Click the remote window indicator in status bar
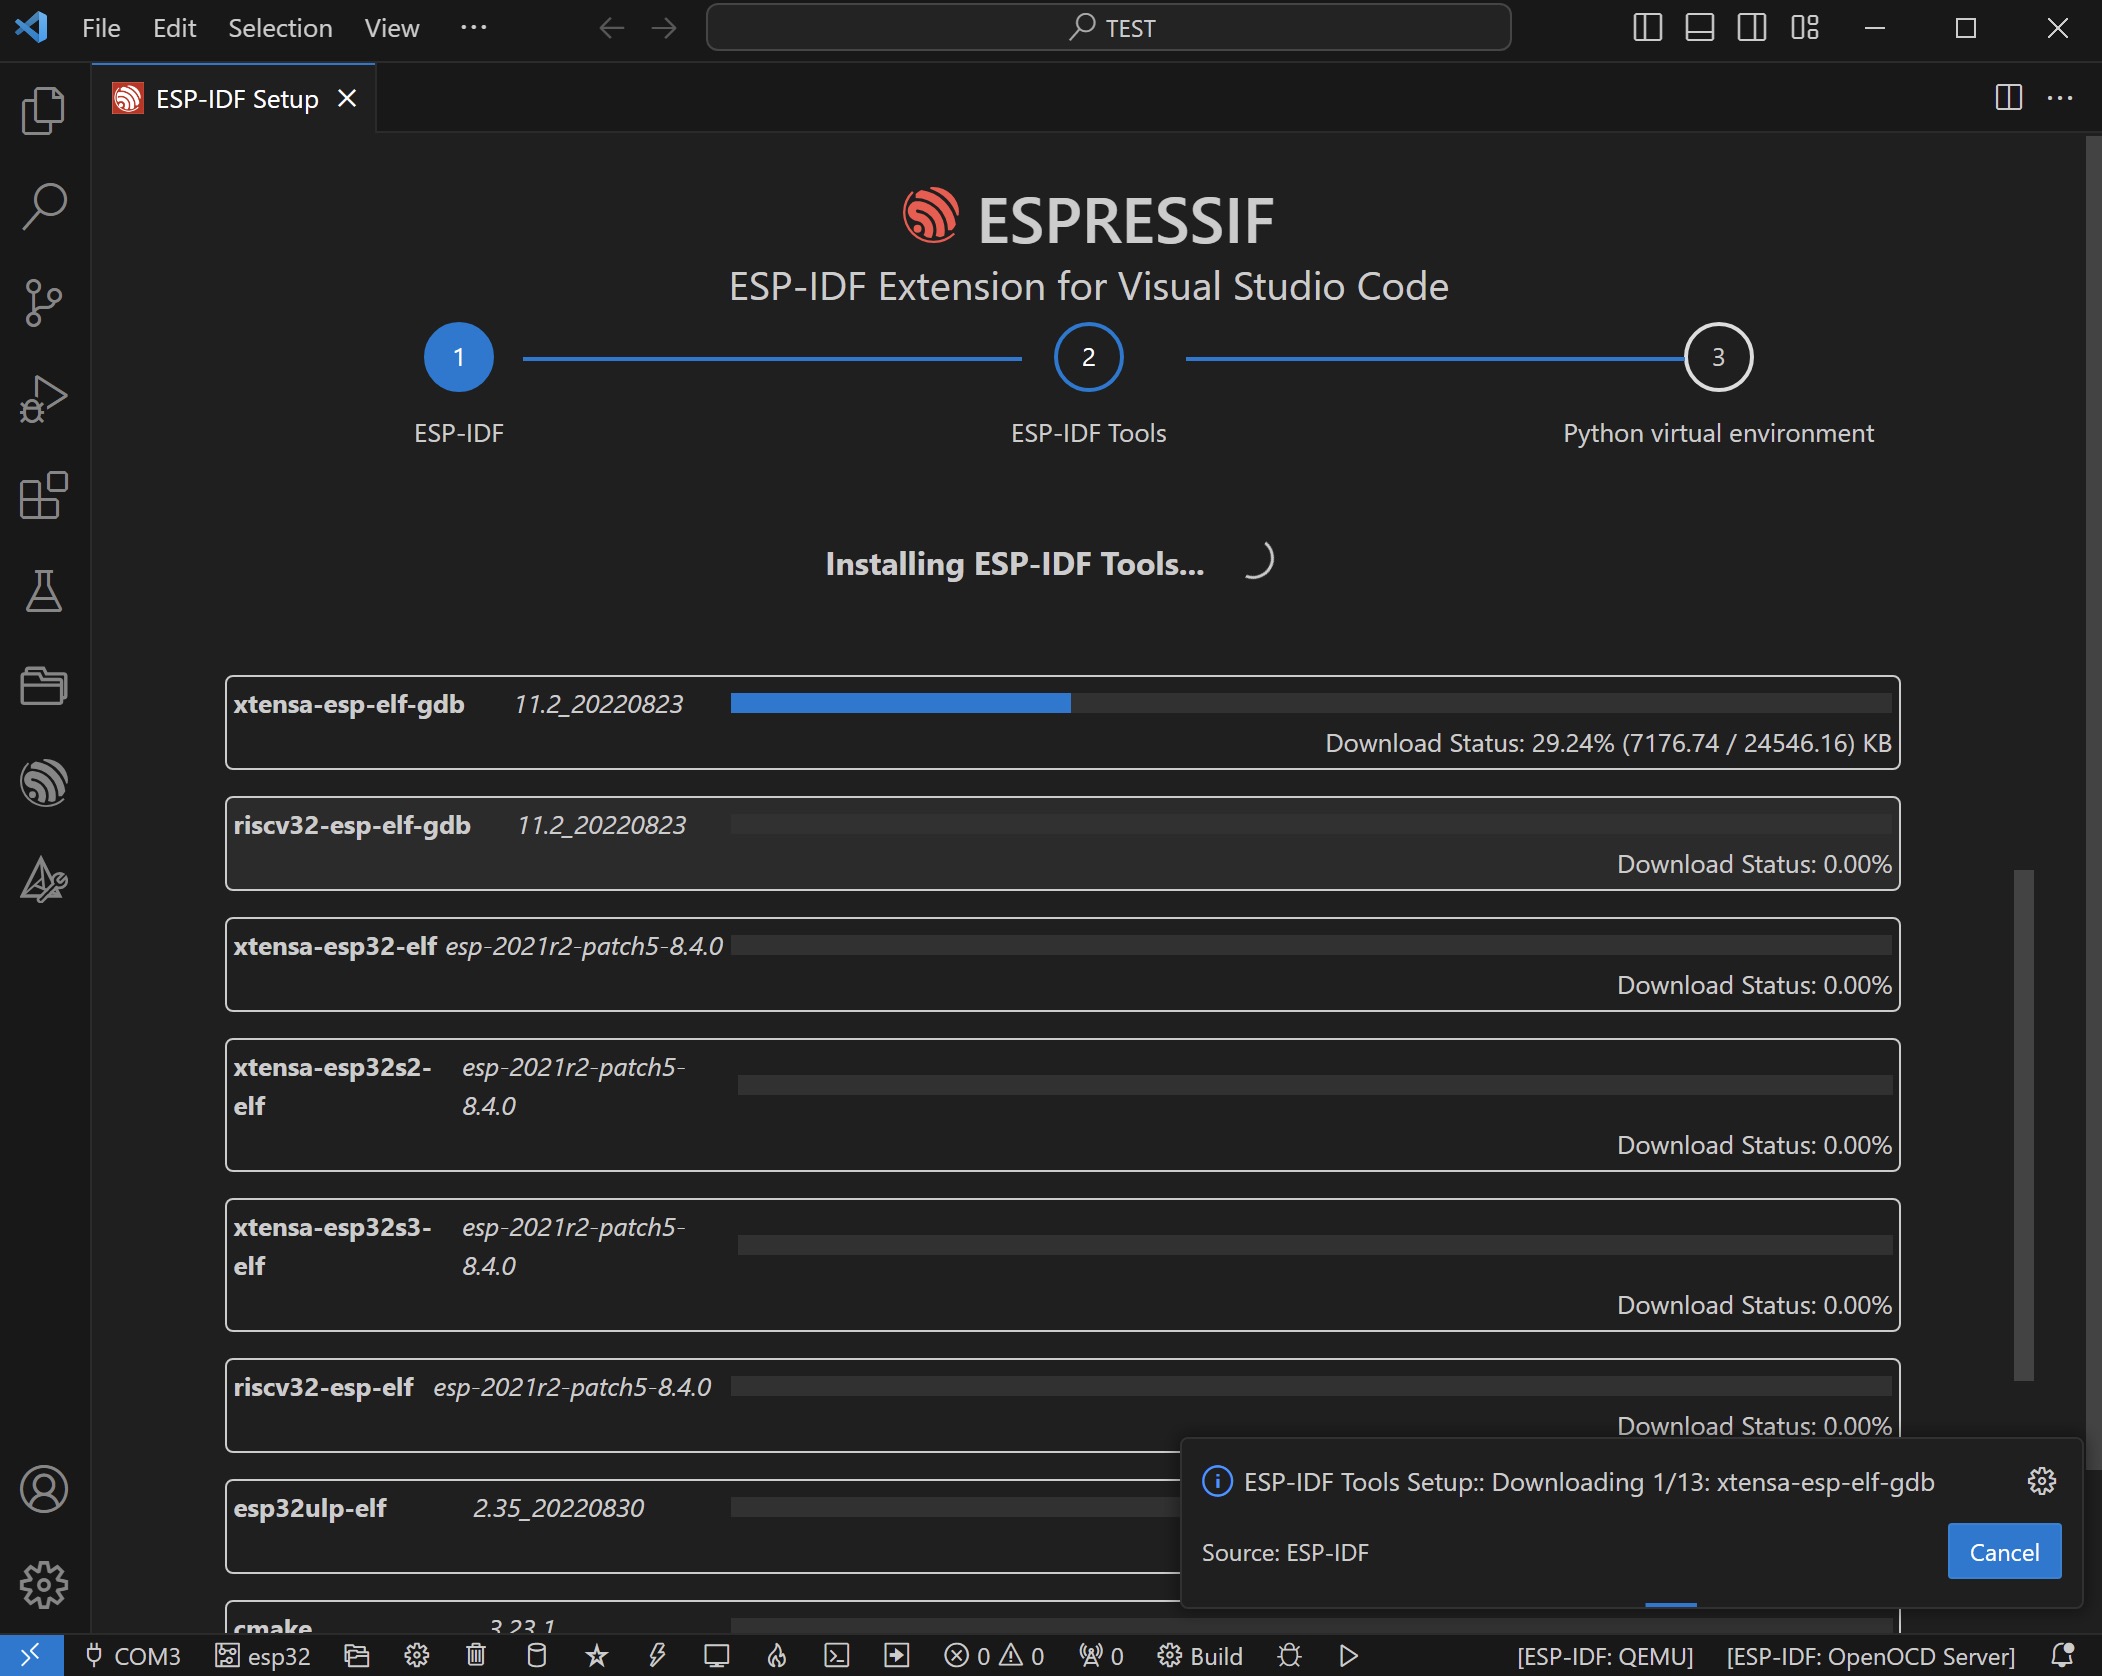The width and height of the screenshot is (2102, 1676). tap(31, 1656)
